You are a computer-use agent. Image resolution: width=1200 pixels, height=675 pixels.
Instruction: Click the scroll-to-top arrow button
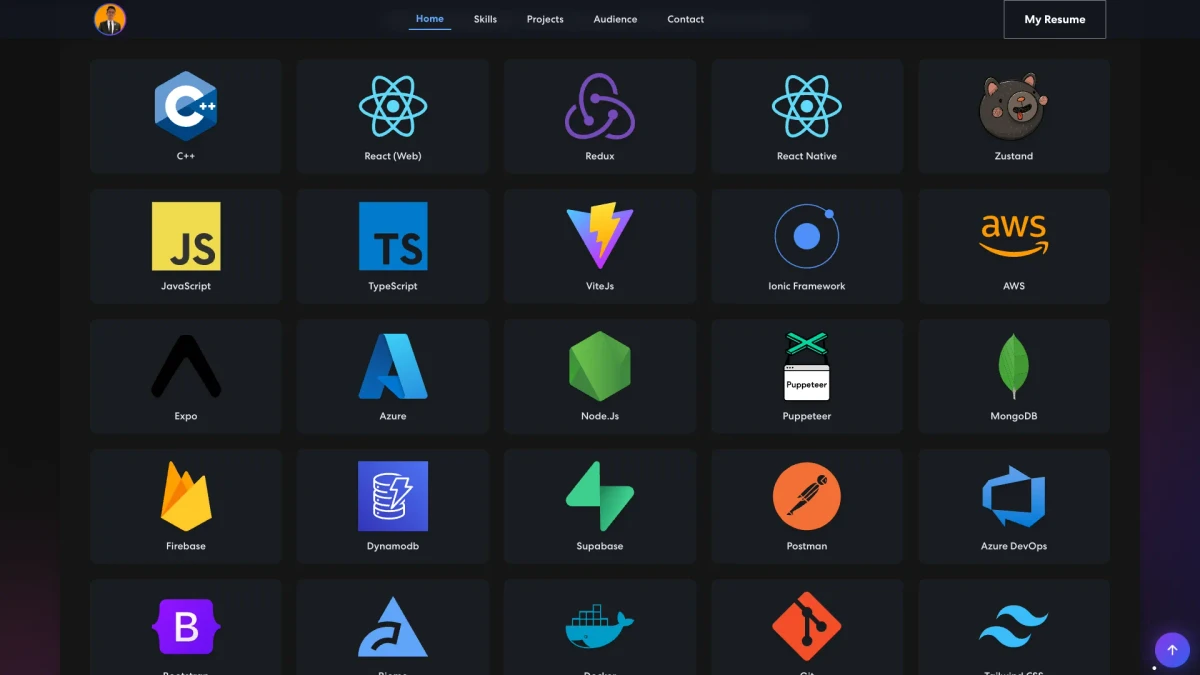click(x=1172, y=650)
